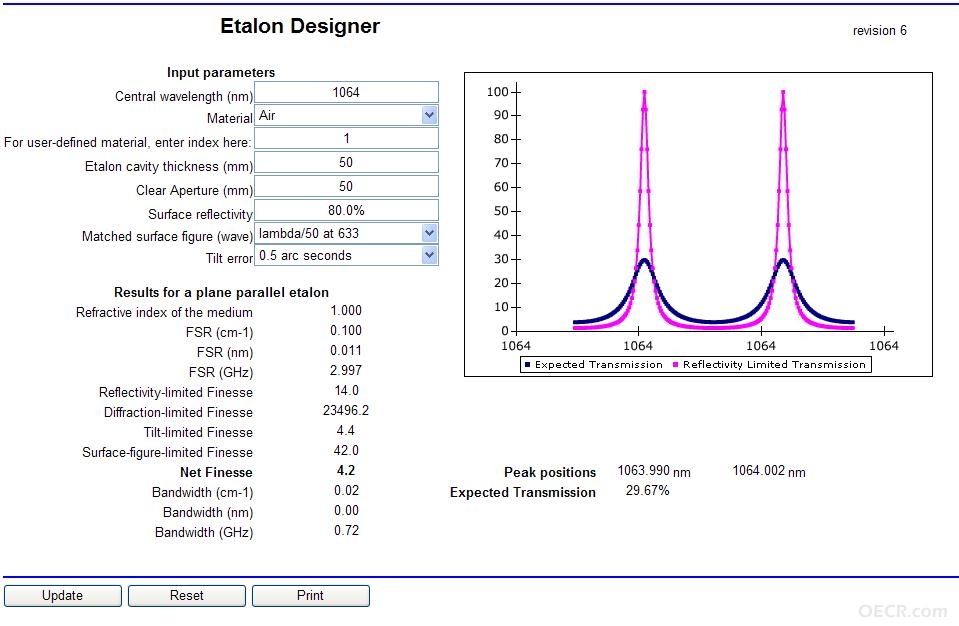Click the lambda/50 at 633 selection
This screenshot has height=626, width=959.
point(309,233)
